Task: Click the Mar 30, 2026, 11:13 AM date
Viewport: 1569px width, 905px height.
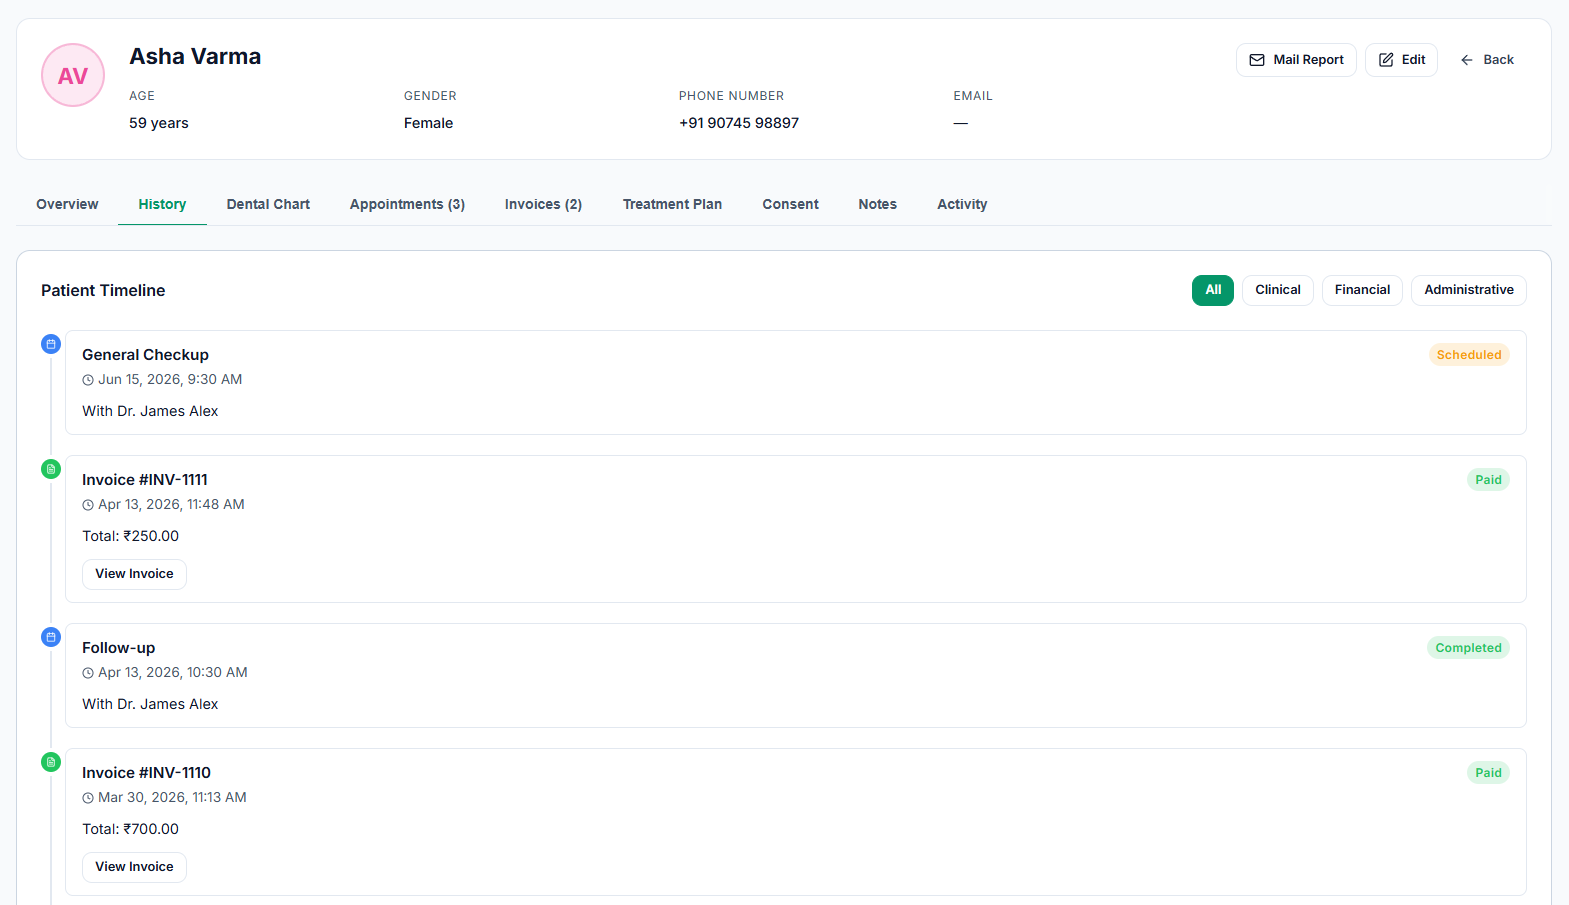Action: click(x=172, y=798)
